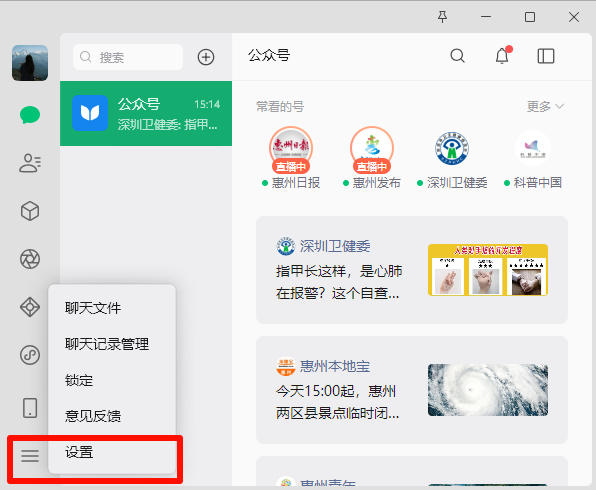Open 惠州发布 live account avatar
Viewport: 596px width, 490px height.
click(372, 149)
